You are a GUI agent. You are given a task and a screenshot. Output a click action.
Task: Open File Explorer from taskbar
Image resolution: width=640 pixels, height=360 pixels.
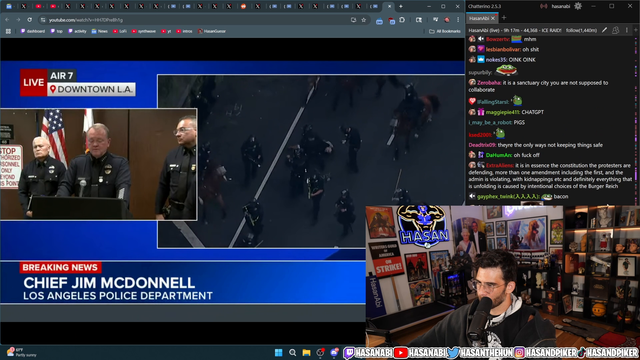(306, 353)
